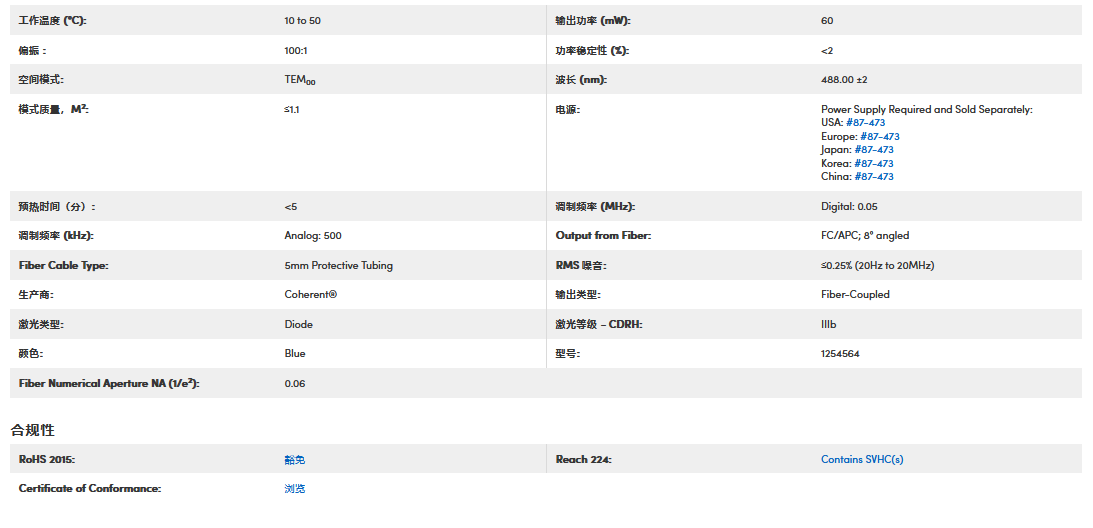This screenshot has height=528, width=1093.
Task: Open the USA power supply #87-473 link
Action: [865, 123]
